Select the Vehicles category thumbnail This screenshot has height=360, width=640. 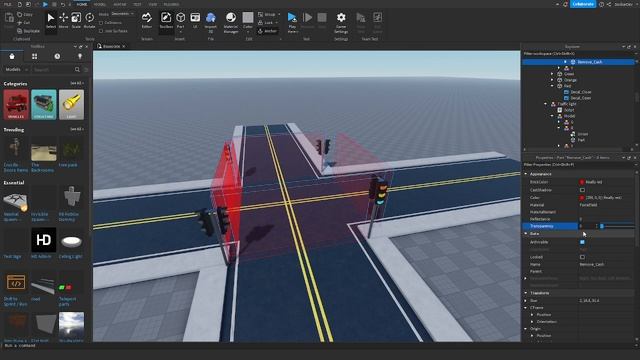pyautogui.click(x=16, y=104)
